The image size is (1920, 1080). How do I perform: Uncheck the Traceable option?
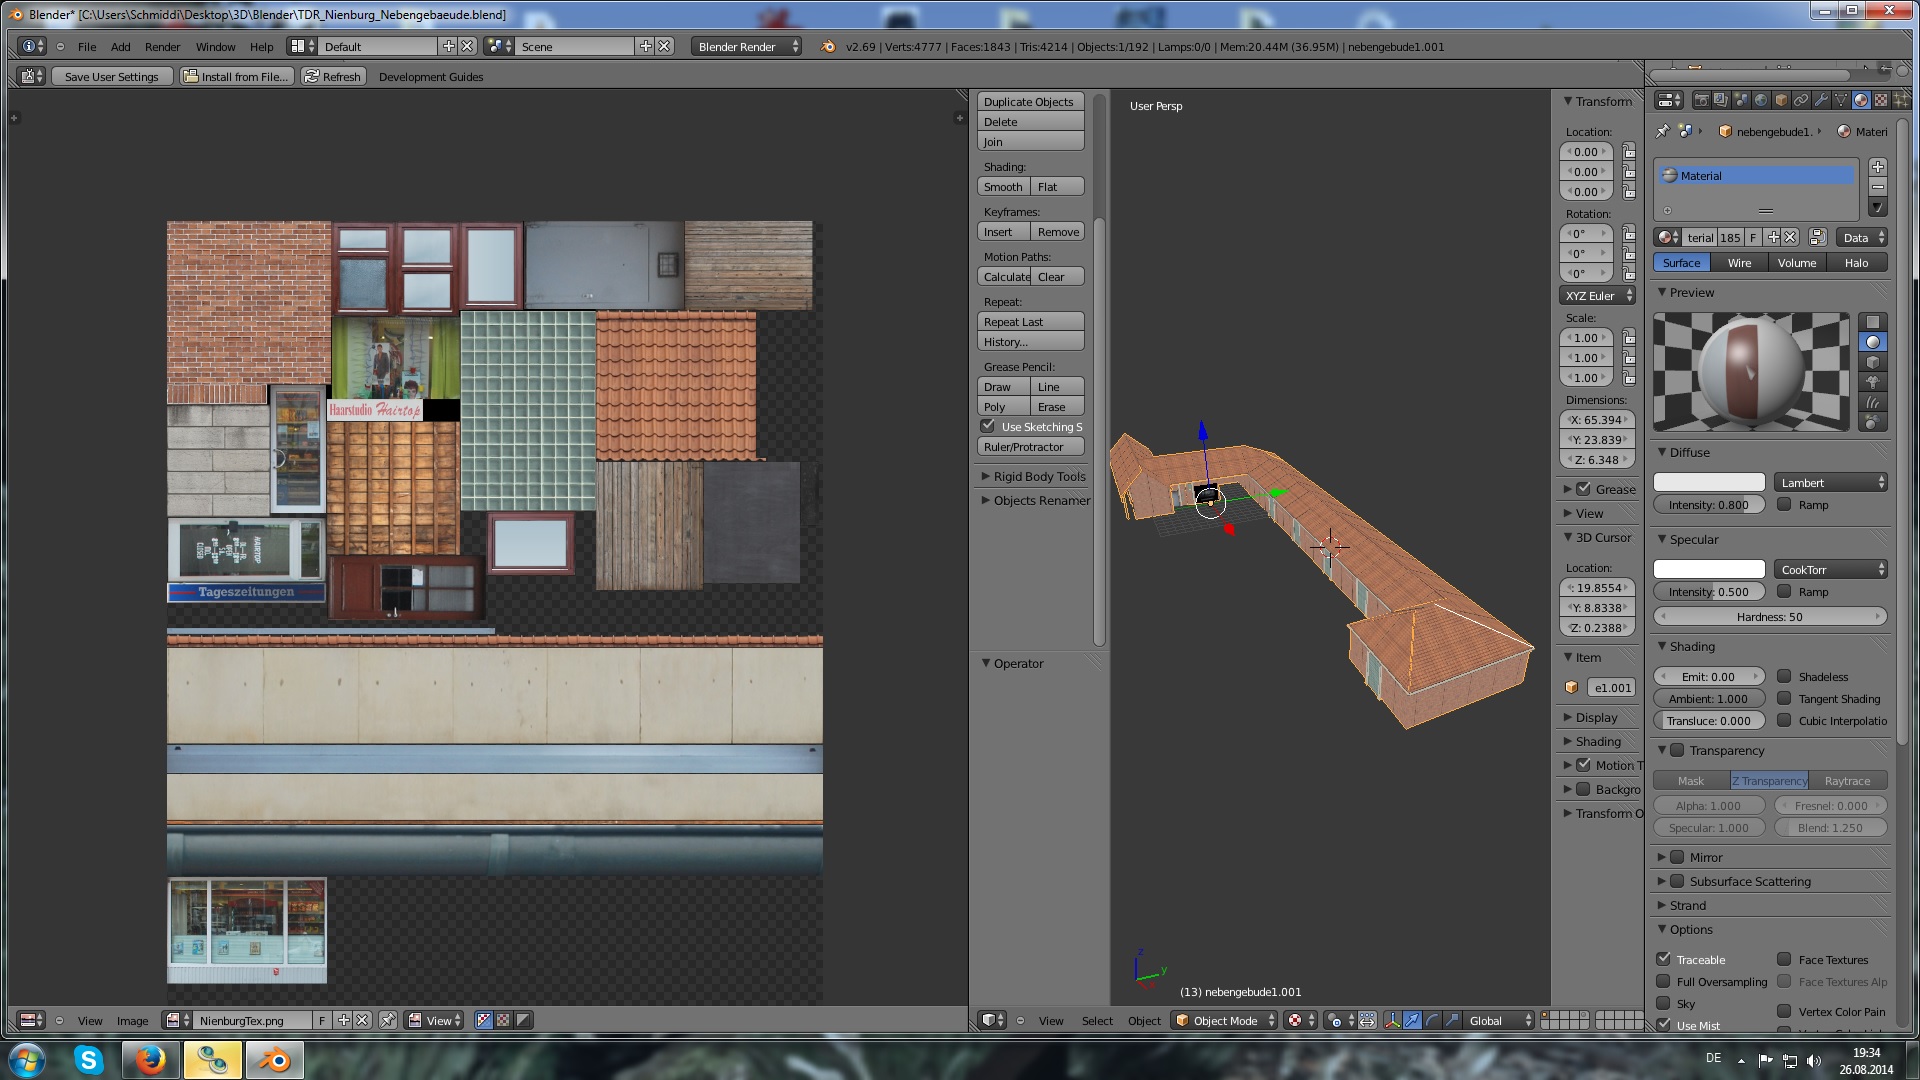point(1663,959)
